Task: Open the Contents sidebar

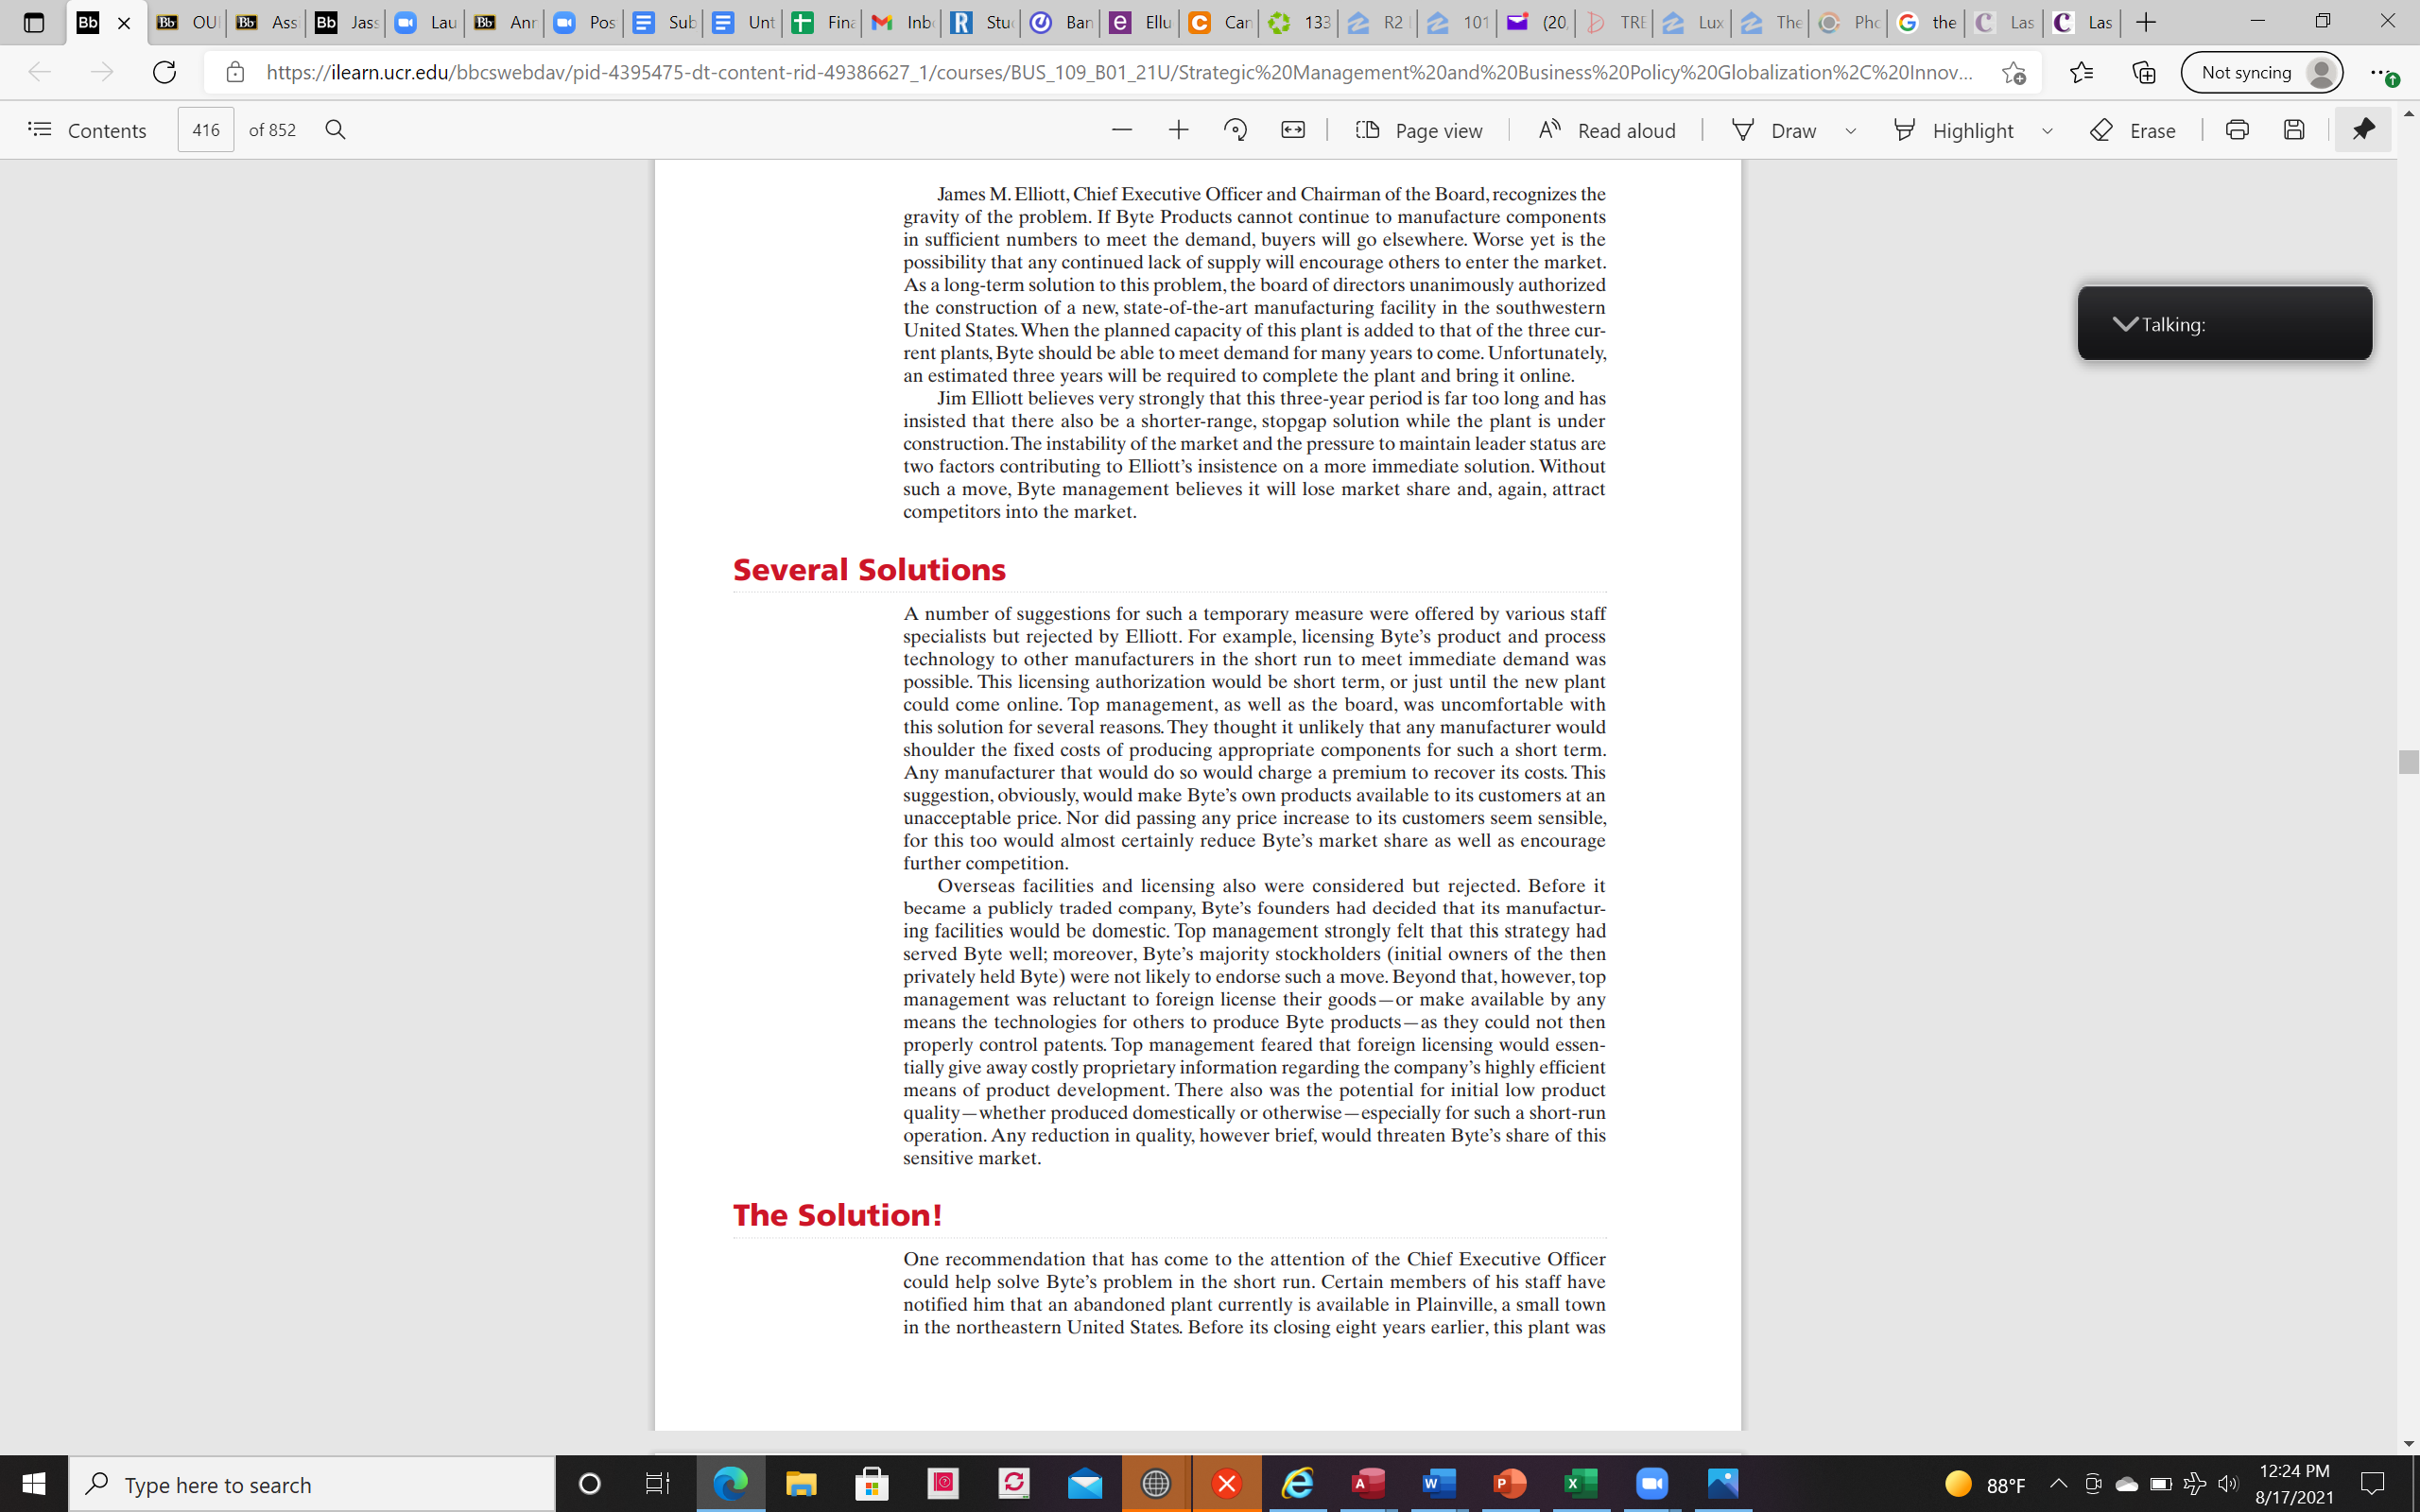Action: click(87, 130)
